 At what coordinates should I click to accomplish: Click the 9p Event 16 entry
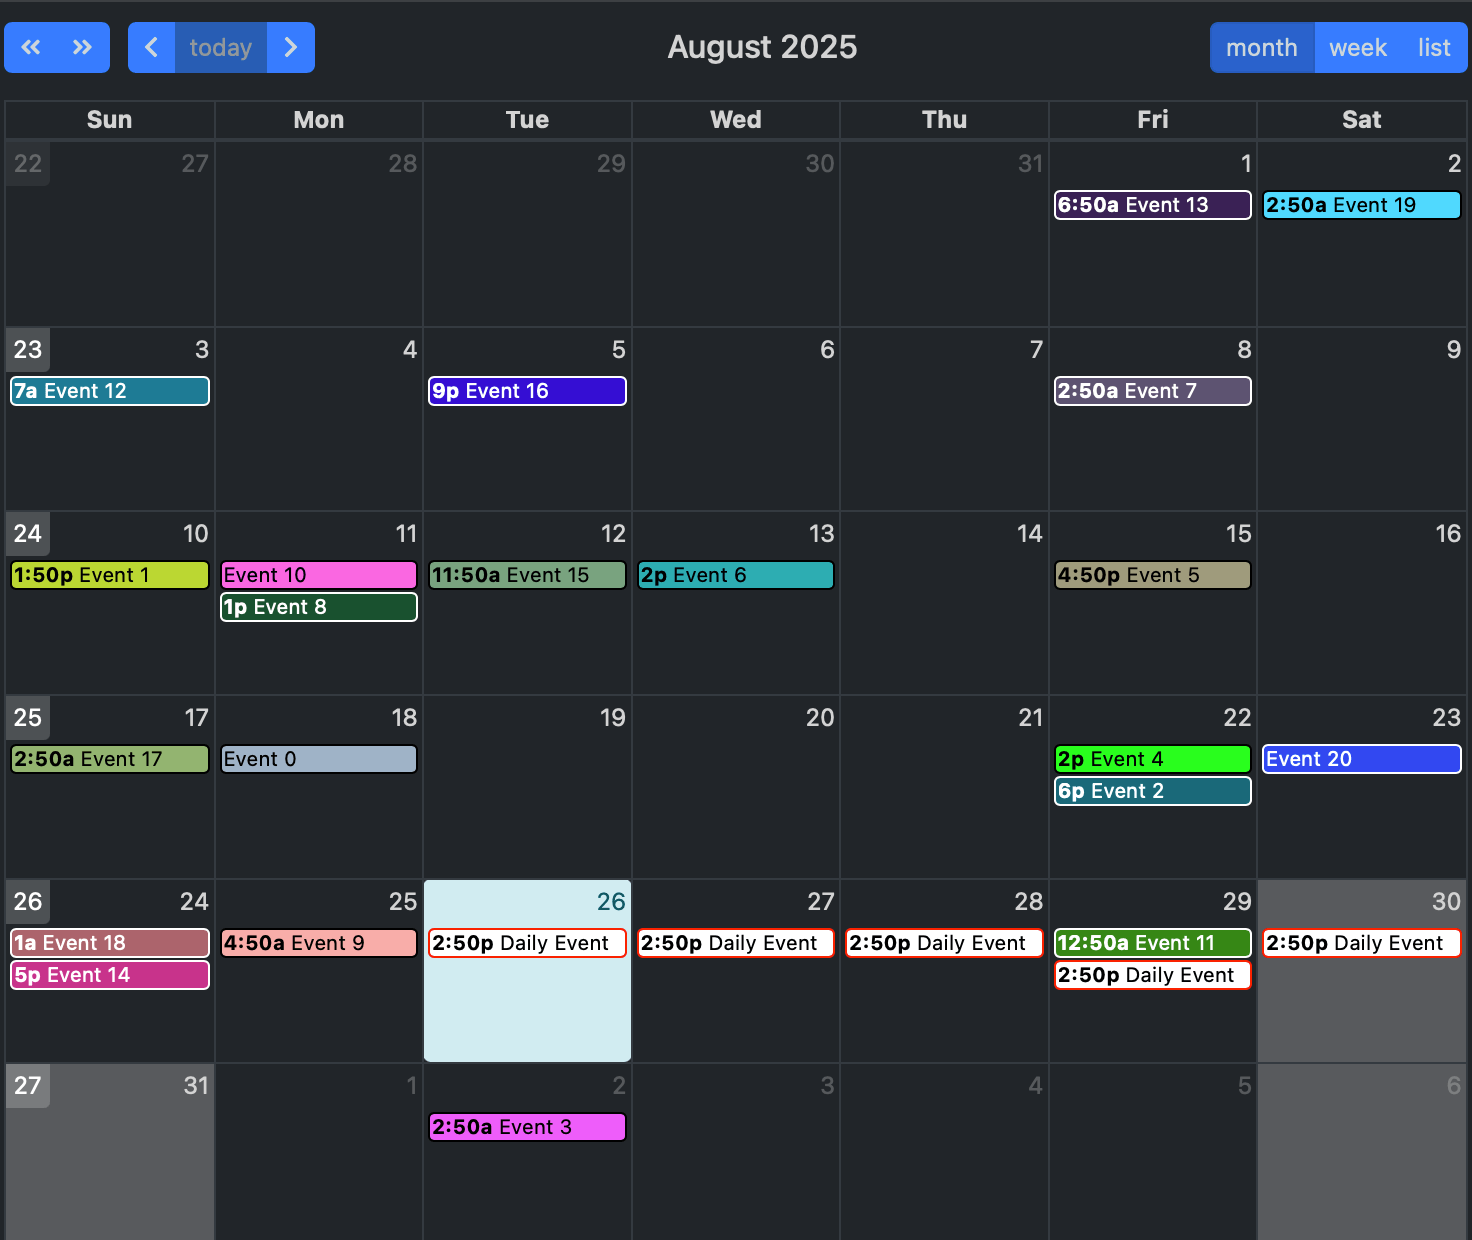tap(527, 391)
